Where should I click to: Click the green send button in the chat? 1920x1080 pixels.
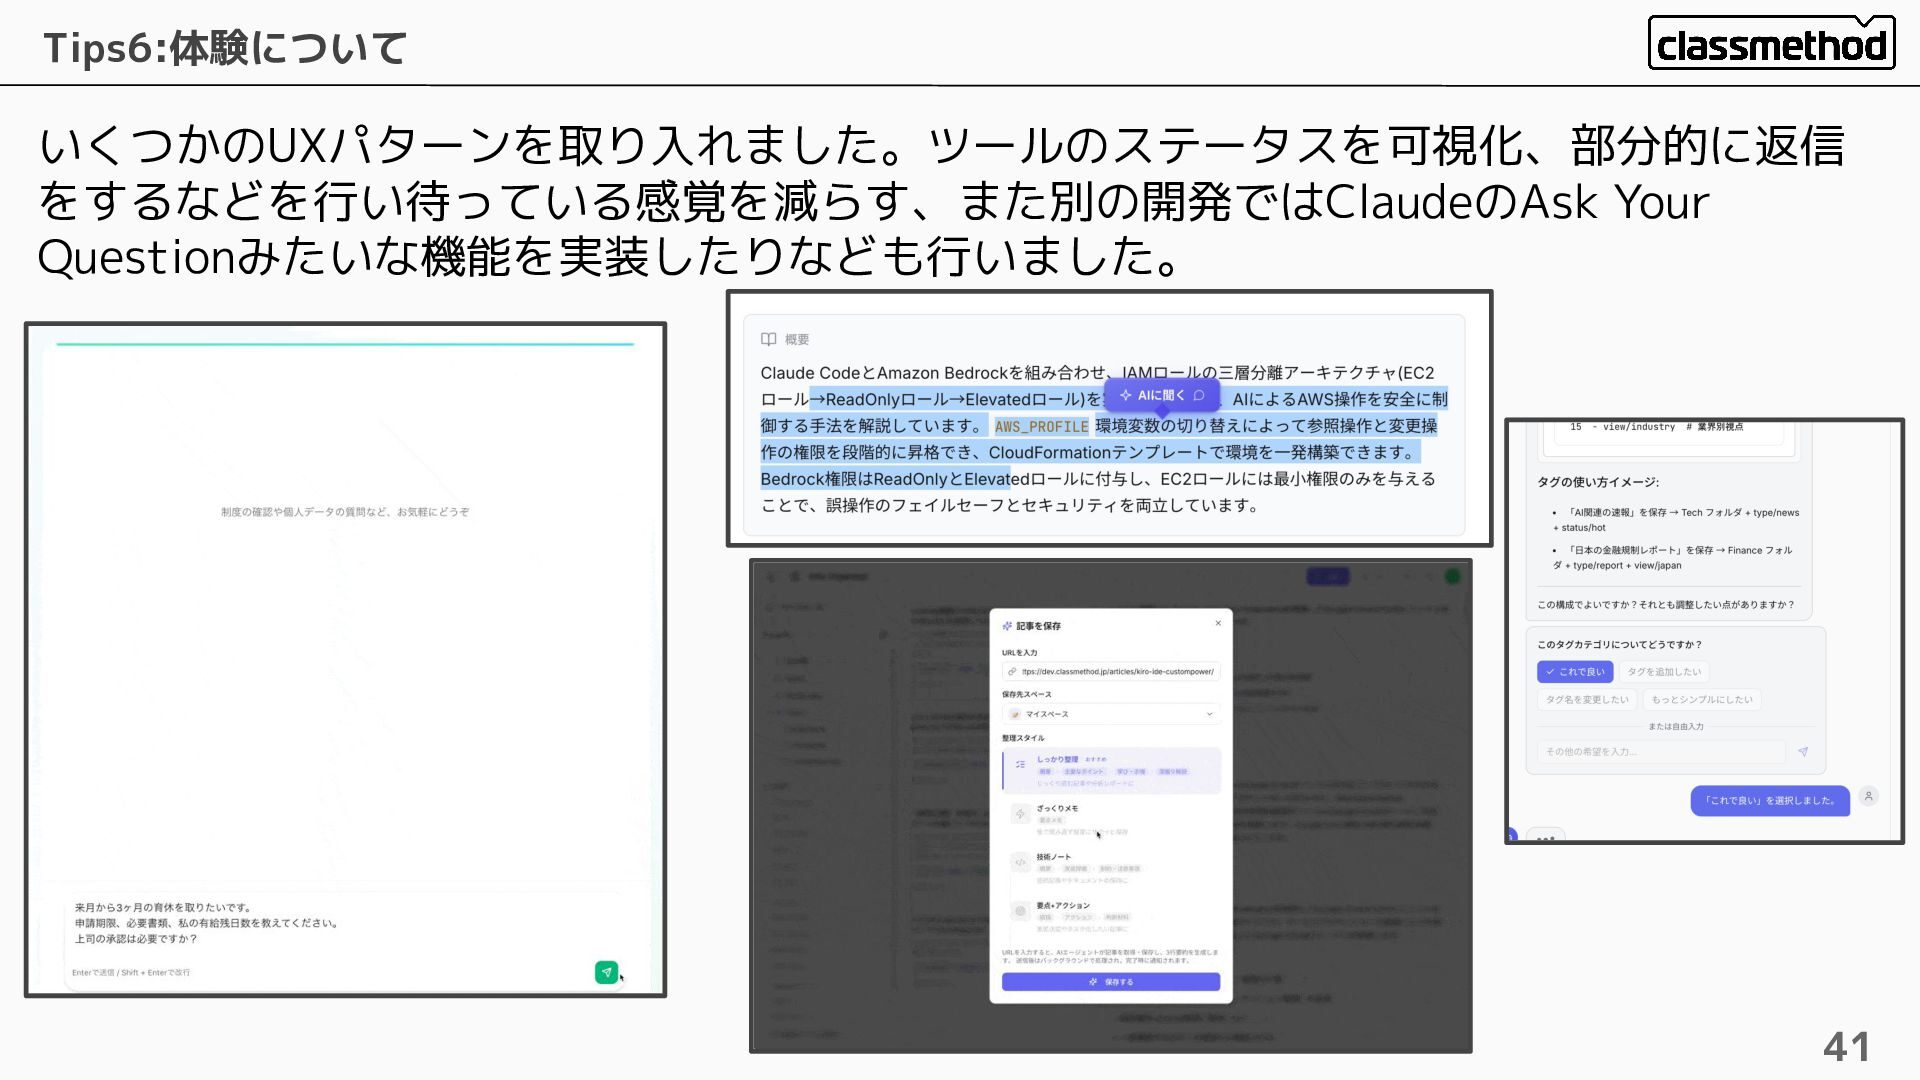606,972
